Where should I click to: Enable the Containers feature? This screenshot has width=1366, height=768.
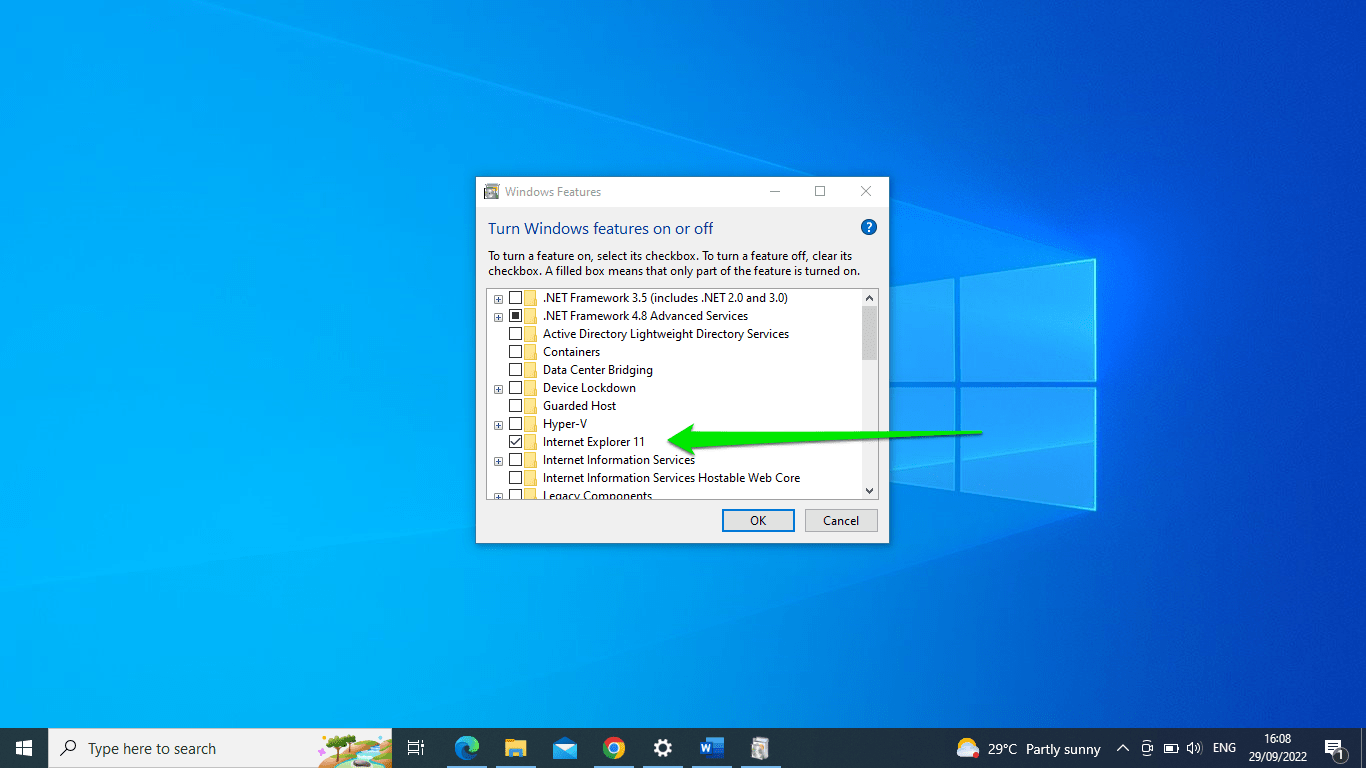tap(515, 351)
